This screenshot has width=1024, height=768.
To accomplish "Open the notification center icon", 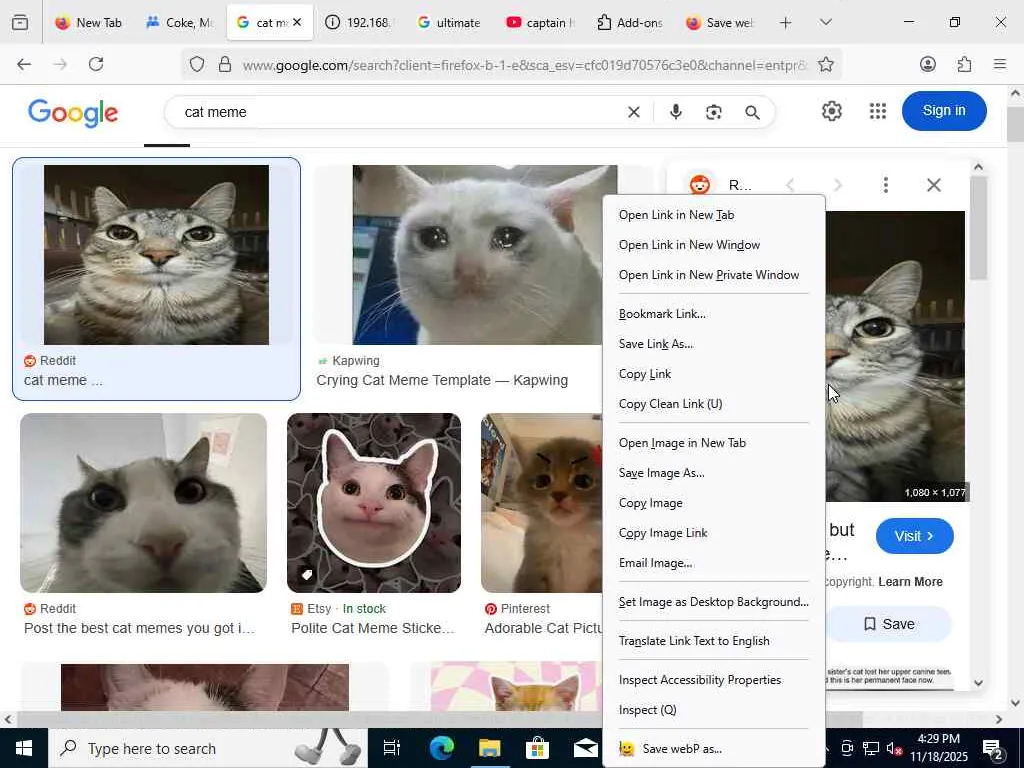I will [x=992, y=748].
